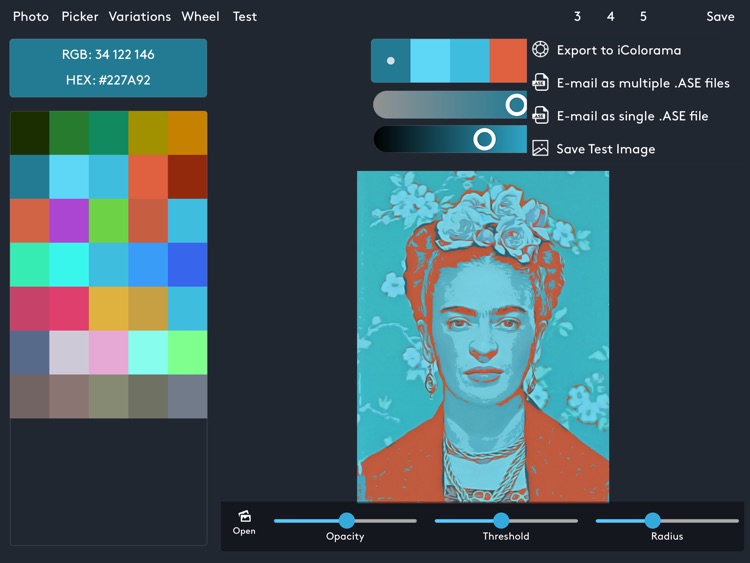This screenshot has height=563, width=750.
Task: Click E-mail as single .ASE file
Action: tap(632, 116)
